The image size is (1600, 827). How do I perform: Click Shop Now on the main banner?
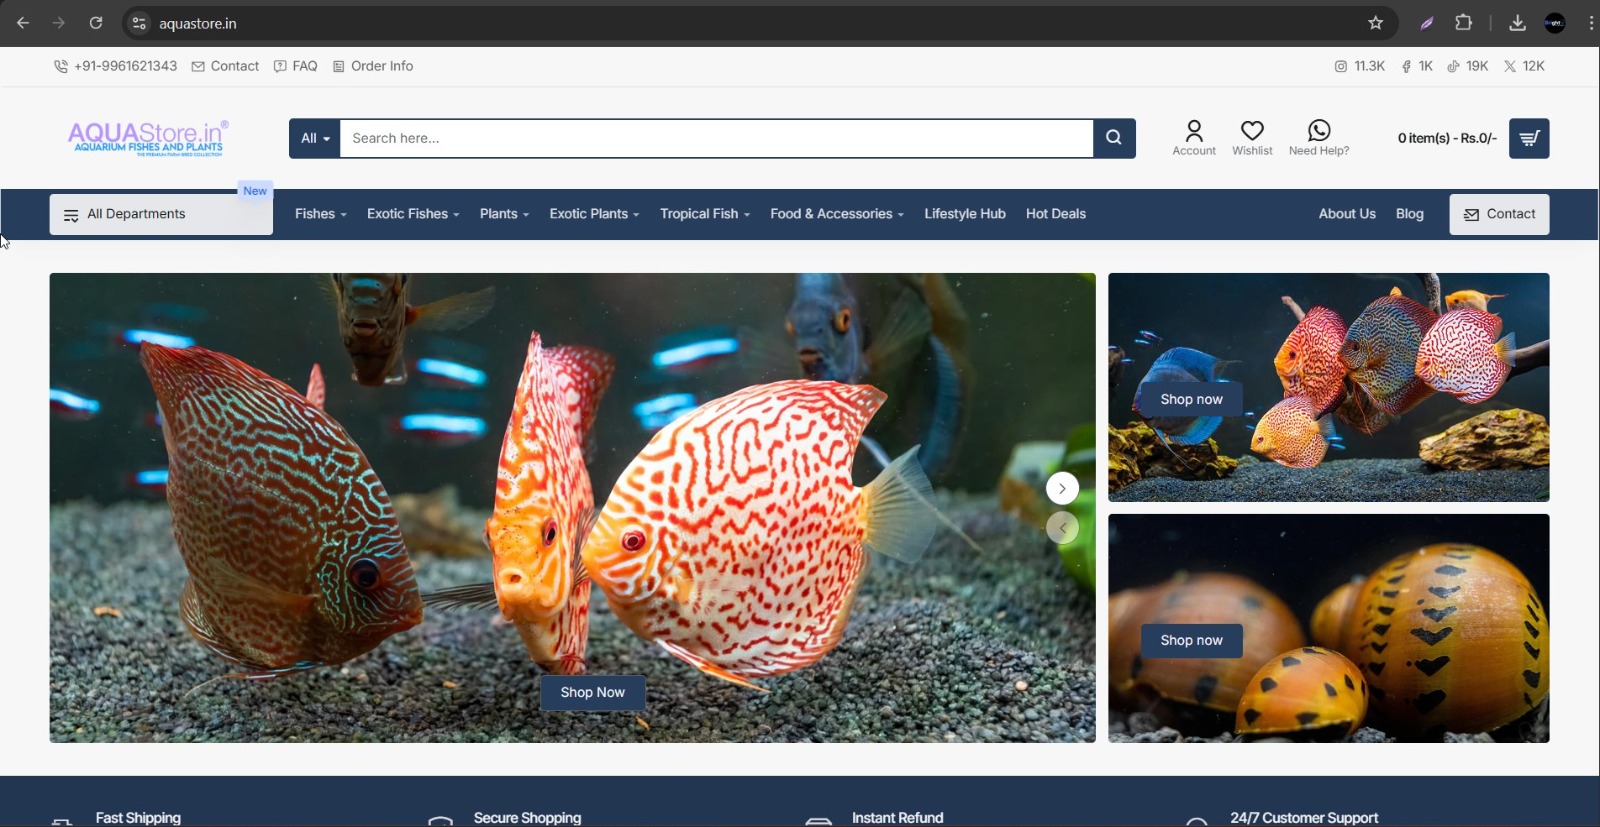[592, 692]
